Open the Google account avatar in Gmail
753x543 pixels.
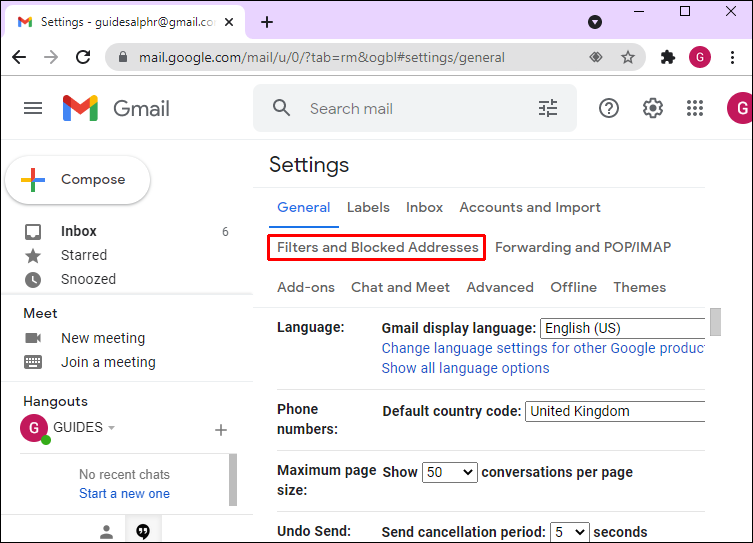[x=740, y=108]
